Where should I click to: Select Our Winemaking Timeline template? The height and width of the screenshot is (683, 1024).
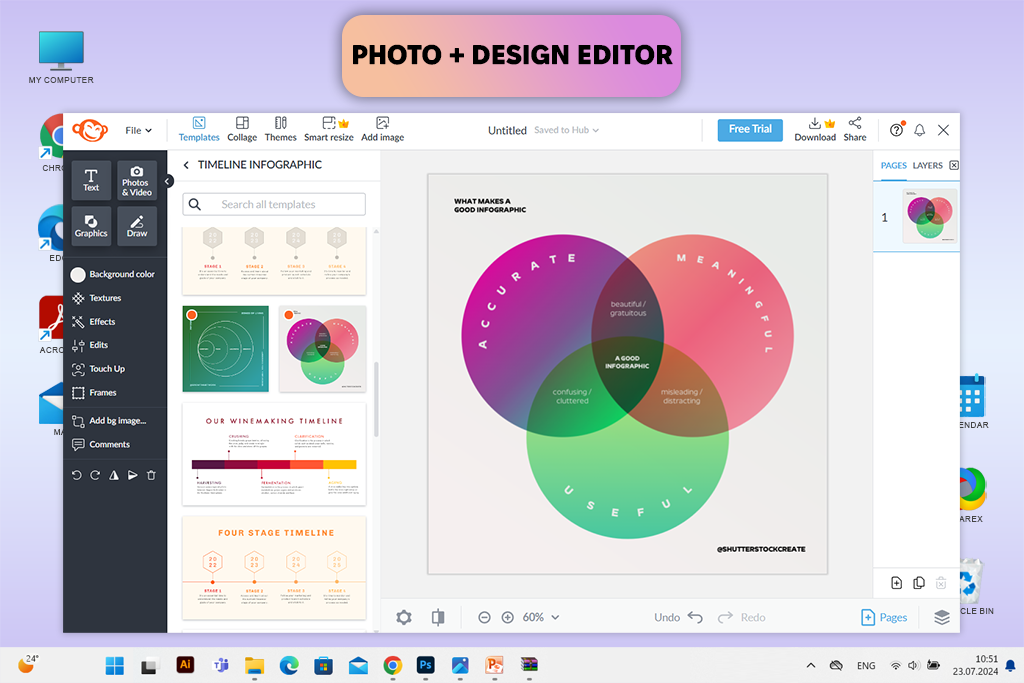pyautogui.click(x=274, y=454)
